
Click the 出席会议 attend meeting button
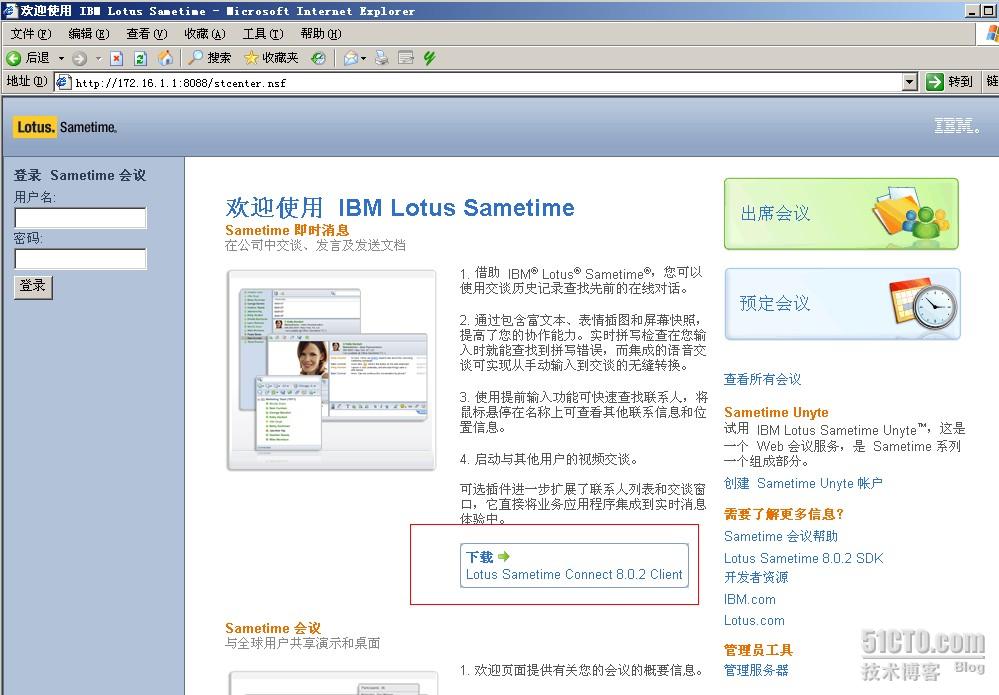pyautogui.click(x=841, y=213)
